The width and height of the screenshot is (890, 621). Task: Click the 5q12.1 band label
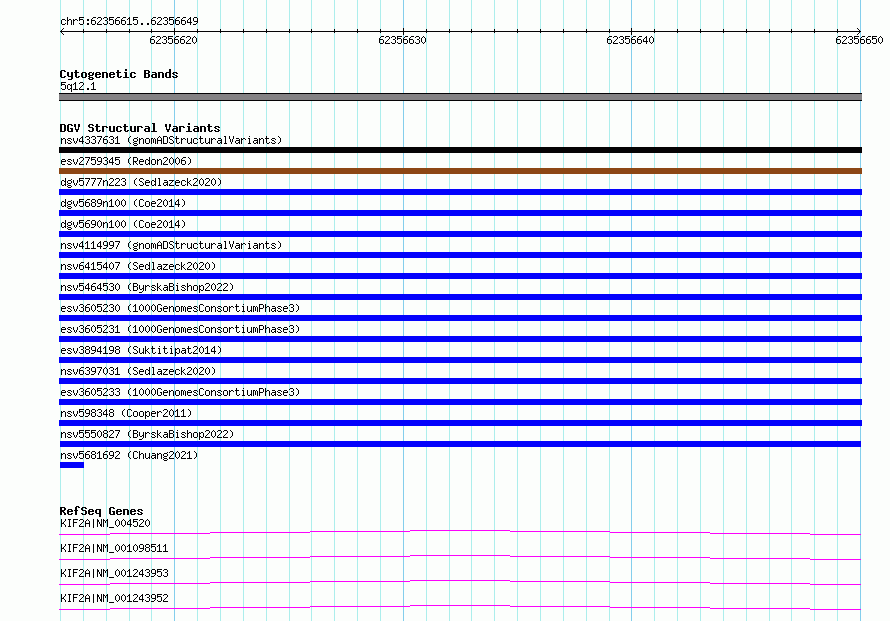(78, 86)
